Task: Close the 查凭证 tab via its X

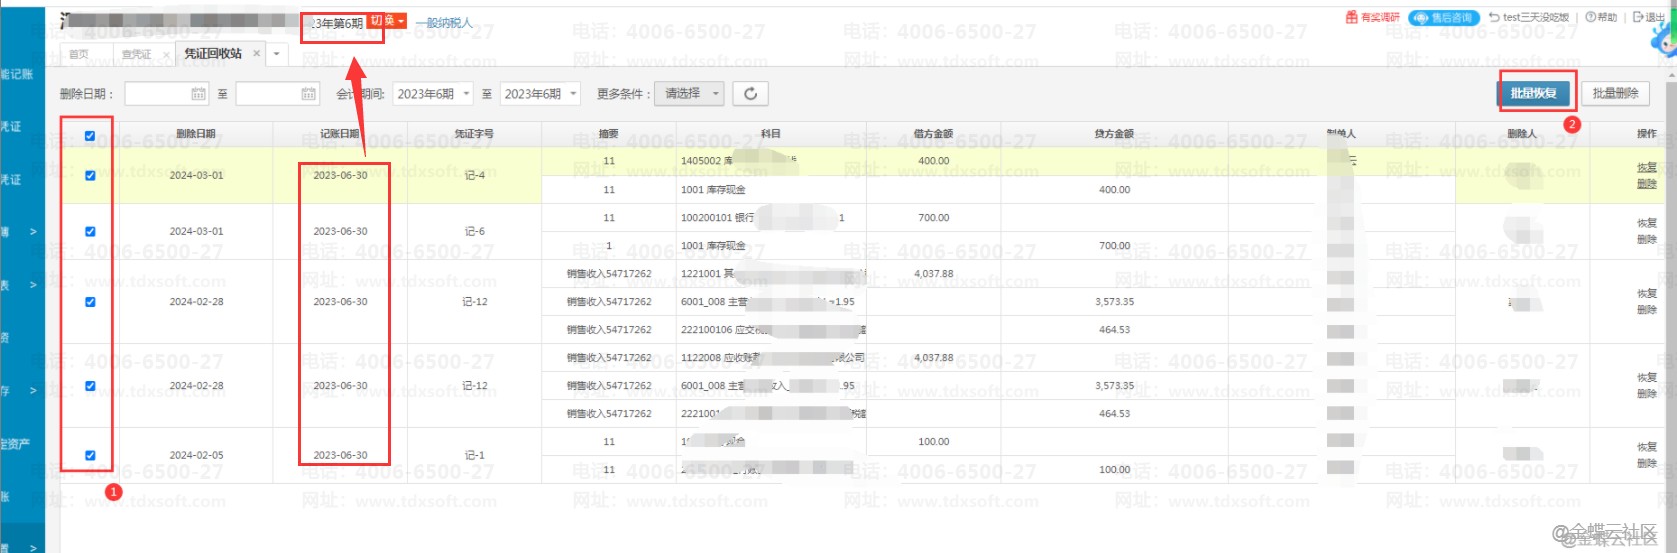Action: click(x=164, y=55)
